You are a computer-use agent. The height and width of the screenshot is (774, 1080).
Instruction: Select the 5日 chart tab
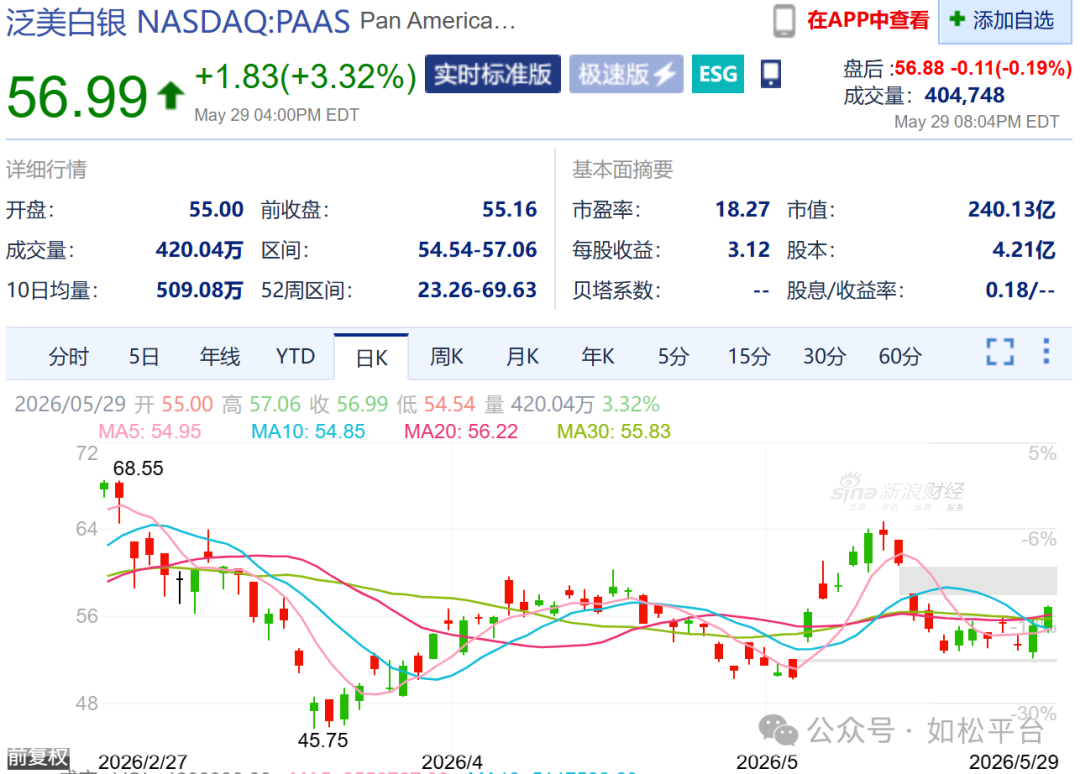pos(144,357)
